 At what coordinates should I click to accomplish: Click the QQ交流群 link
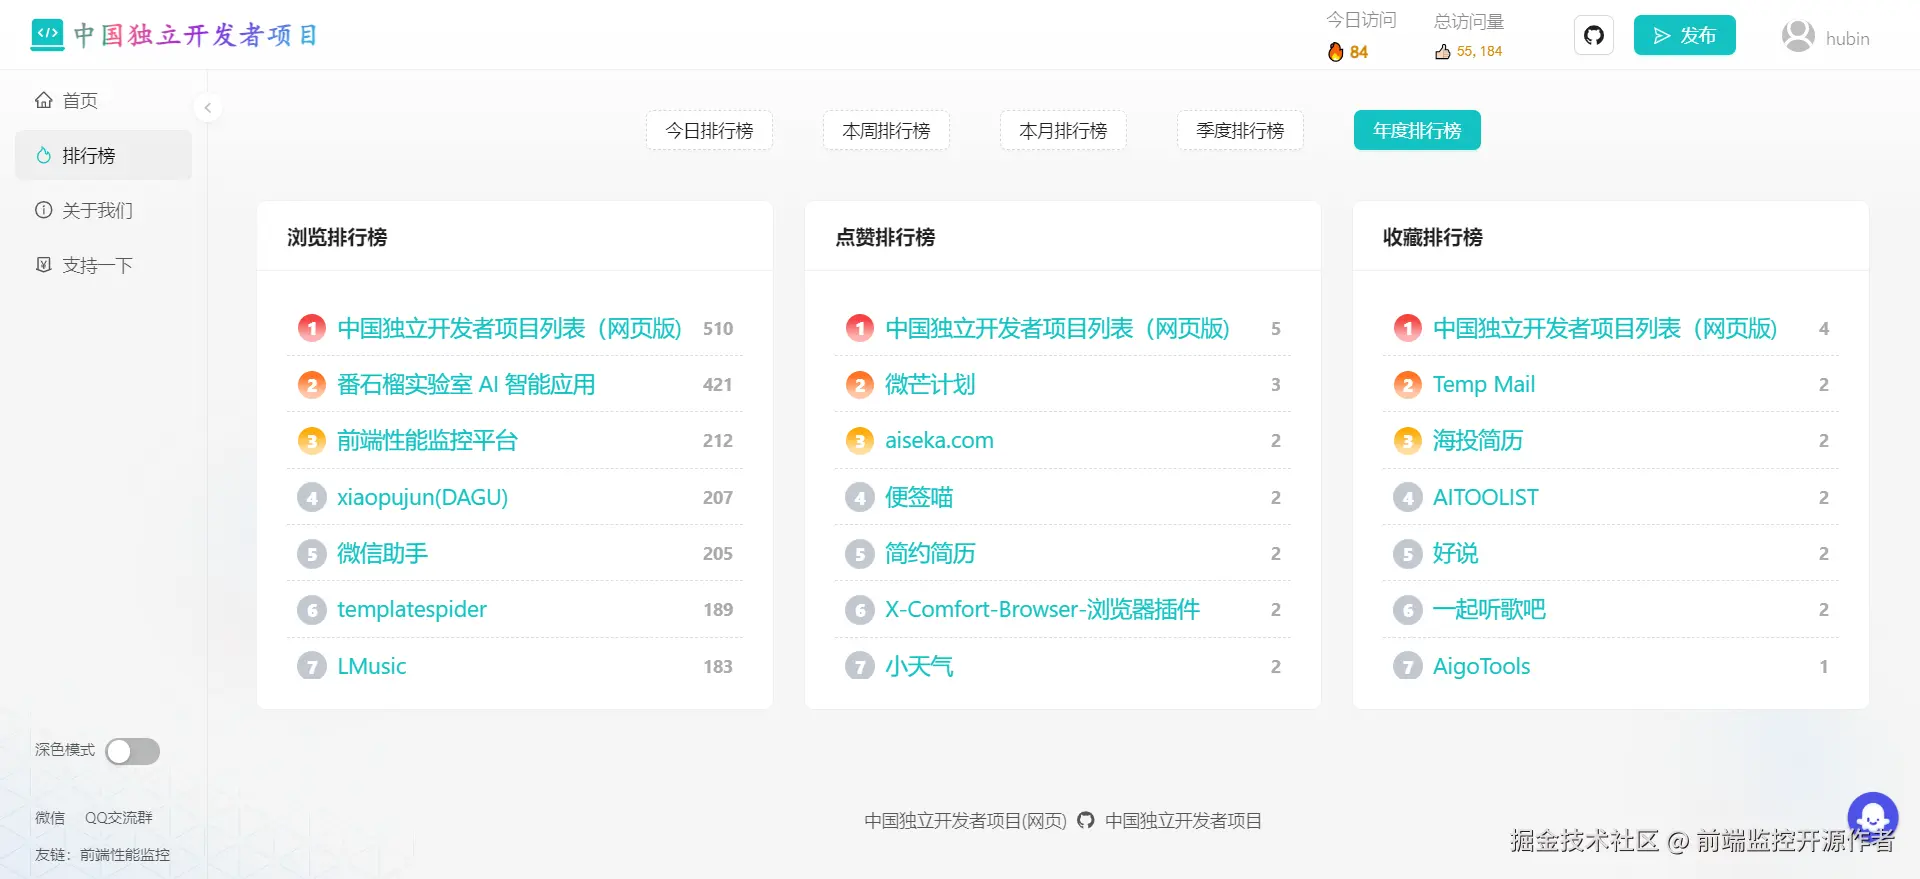point(119,818)
